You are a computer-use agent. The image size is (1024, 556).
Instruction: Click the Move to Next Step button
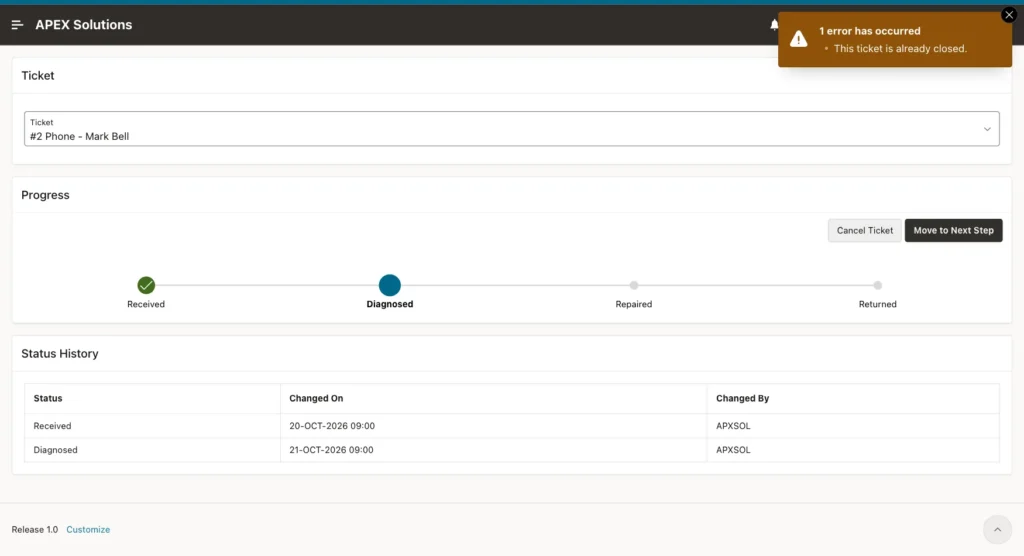pyautogui.click(x=953, y=231)
